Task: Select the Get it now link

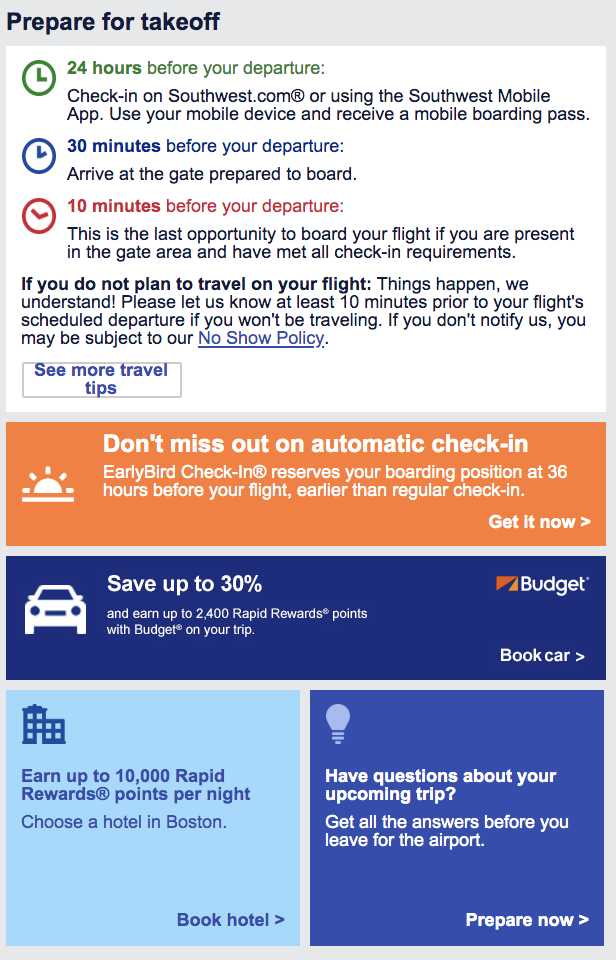Action: tap(539, 522)
